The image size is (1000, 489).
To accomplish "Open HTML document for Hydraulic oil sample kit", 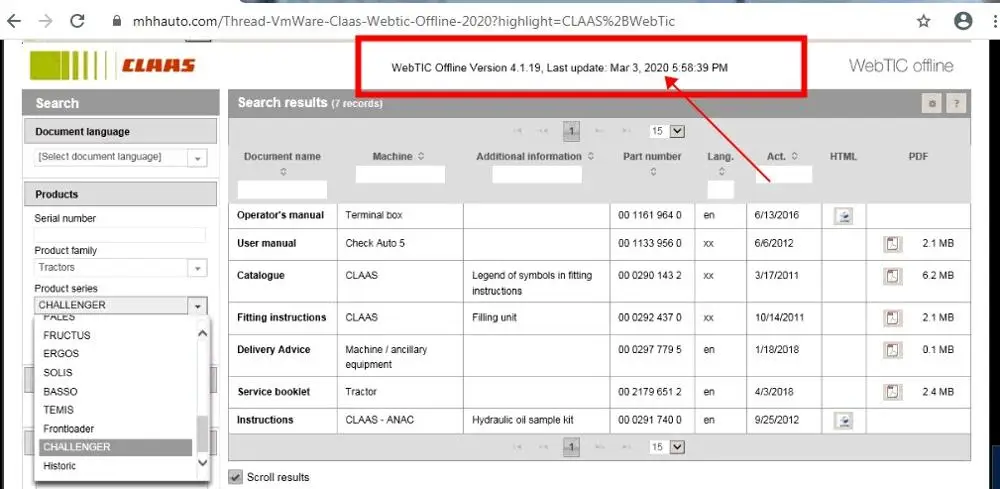I will point(844,420).
